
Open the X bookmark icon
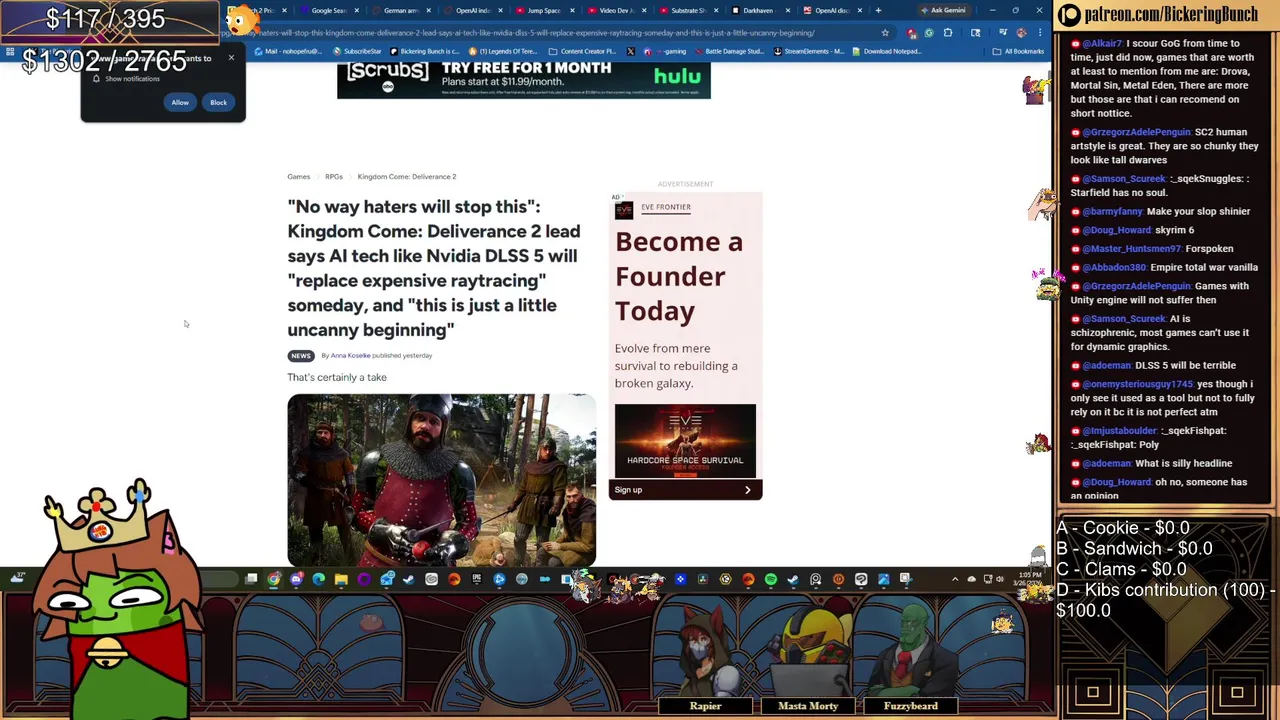point(630,51)
